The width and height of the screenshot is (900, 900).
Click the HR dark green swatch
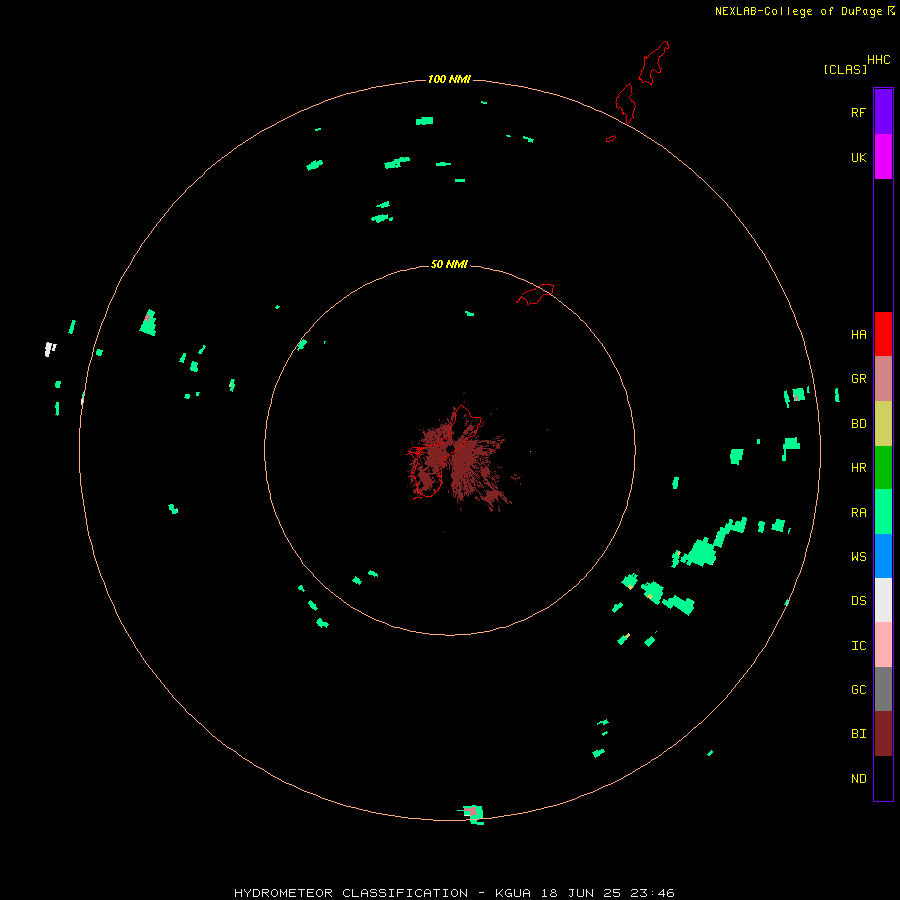tap(883, 467)
